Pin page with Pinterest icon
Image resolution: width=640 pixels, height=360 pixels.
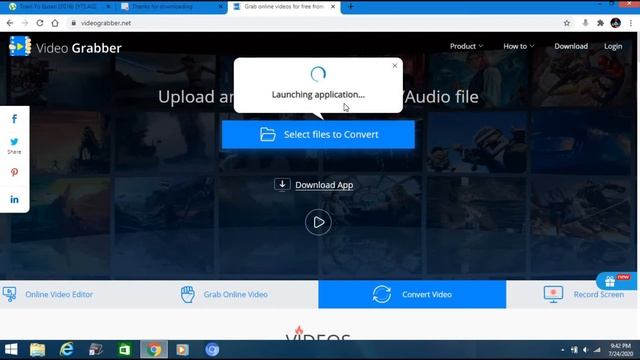point(14,172)
